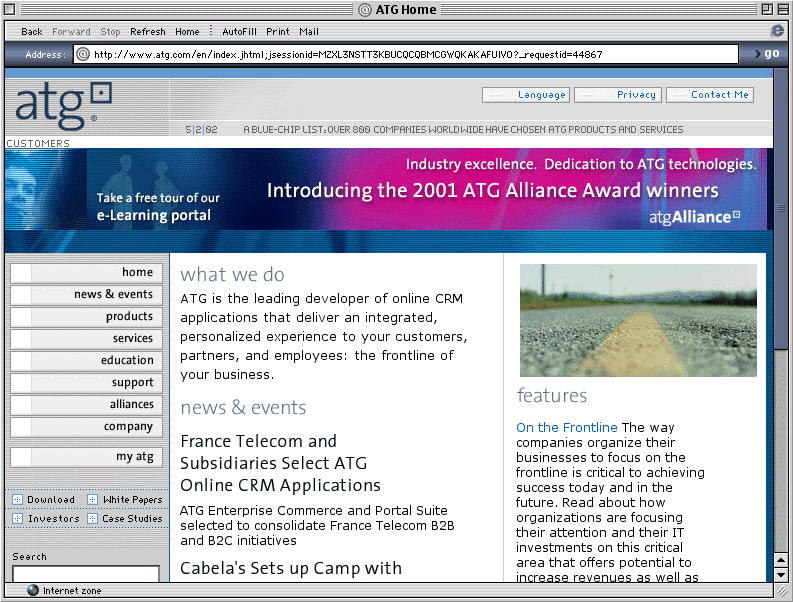Open Cabela's Sets up Camp headline
The width and height of the screenshot is (793, 602).
(291, 568)
